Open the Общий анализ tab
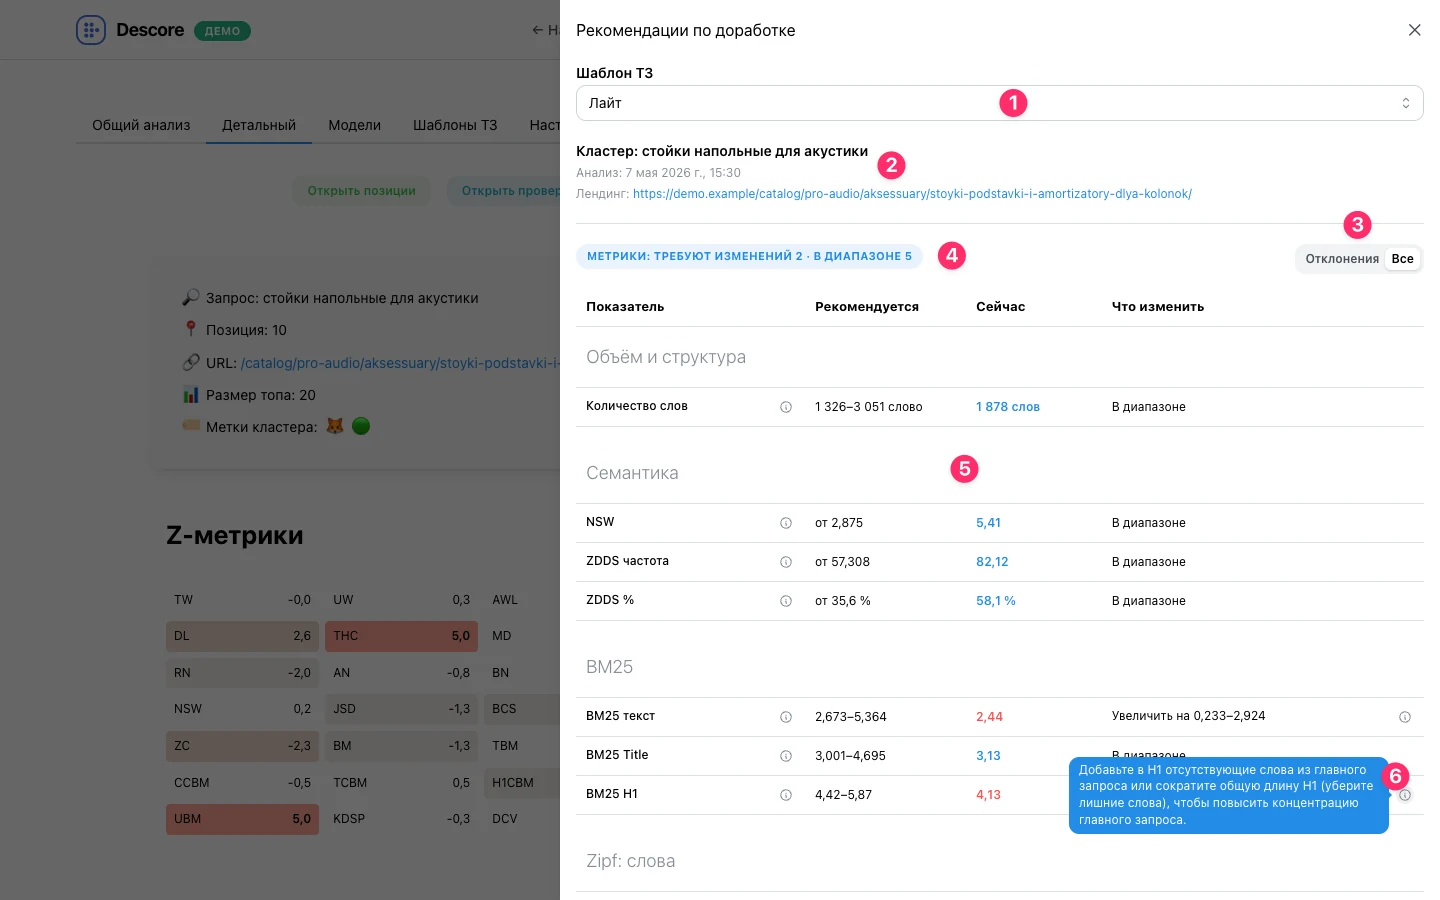This screenshot has width=1440, height=900. [x=141, y=125]
